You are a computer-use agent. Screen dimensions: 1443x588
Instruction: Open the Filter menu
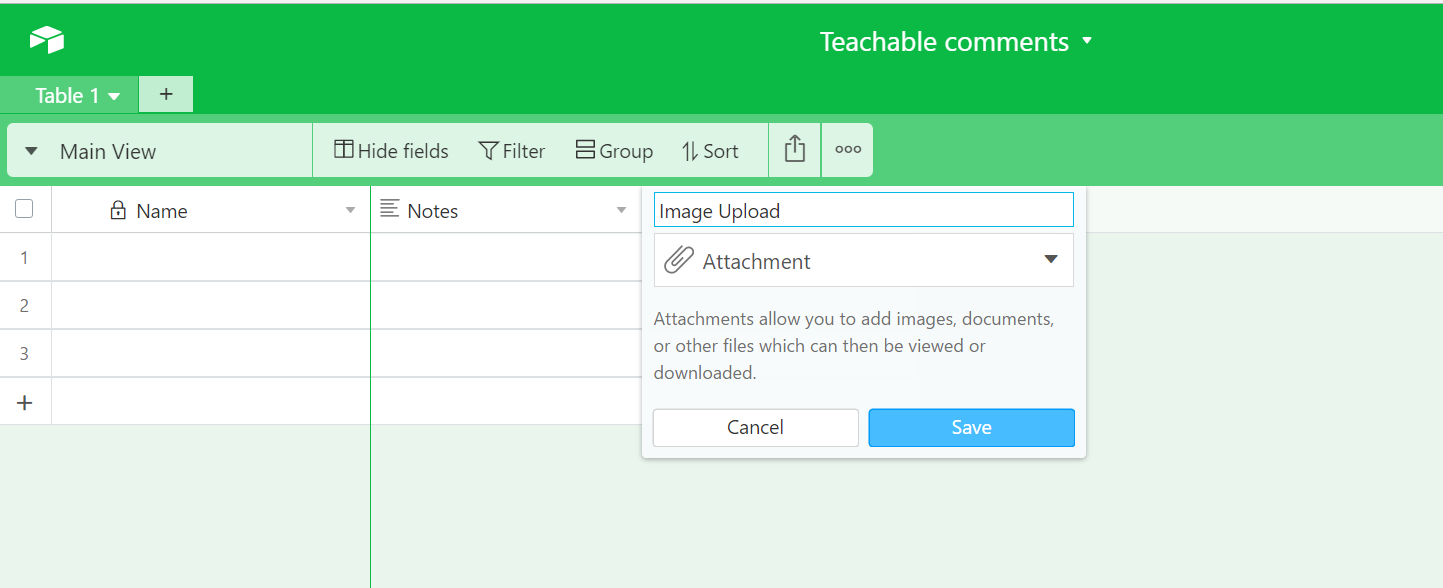[512, 150]
